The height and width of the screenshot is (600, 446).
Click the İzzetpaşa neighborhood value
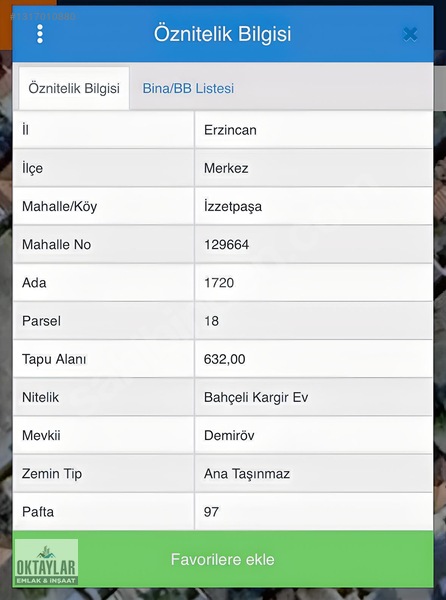pos(233,207)
